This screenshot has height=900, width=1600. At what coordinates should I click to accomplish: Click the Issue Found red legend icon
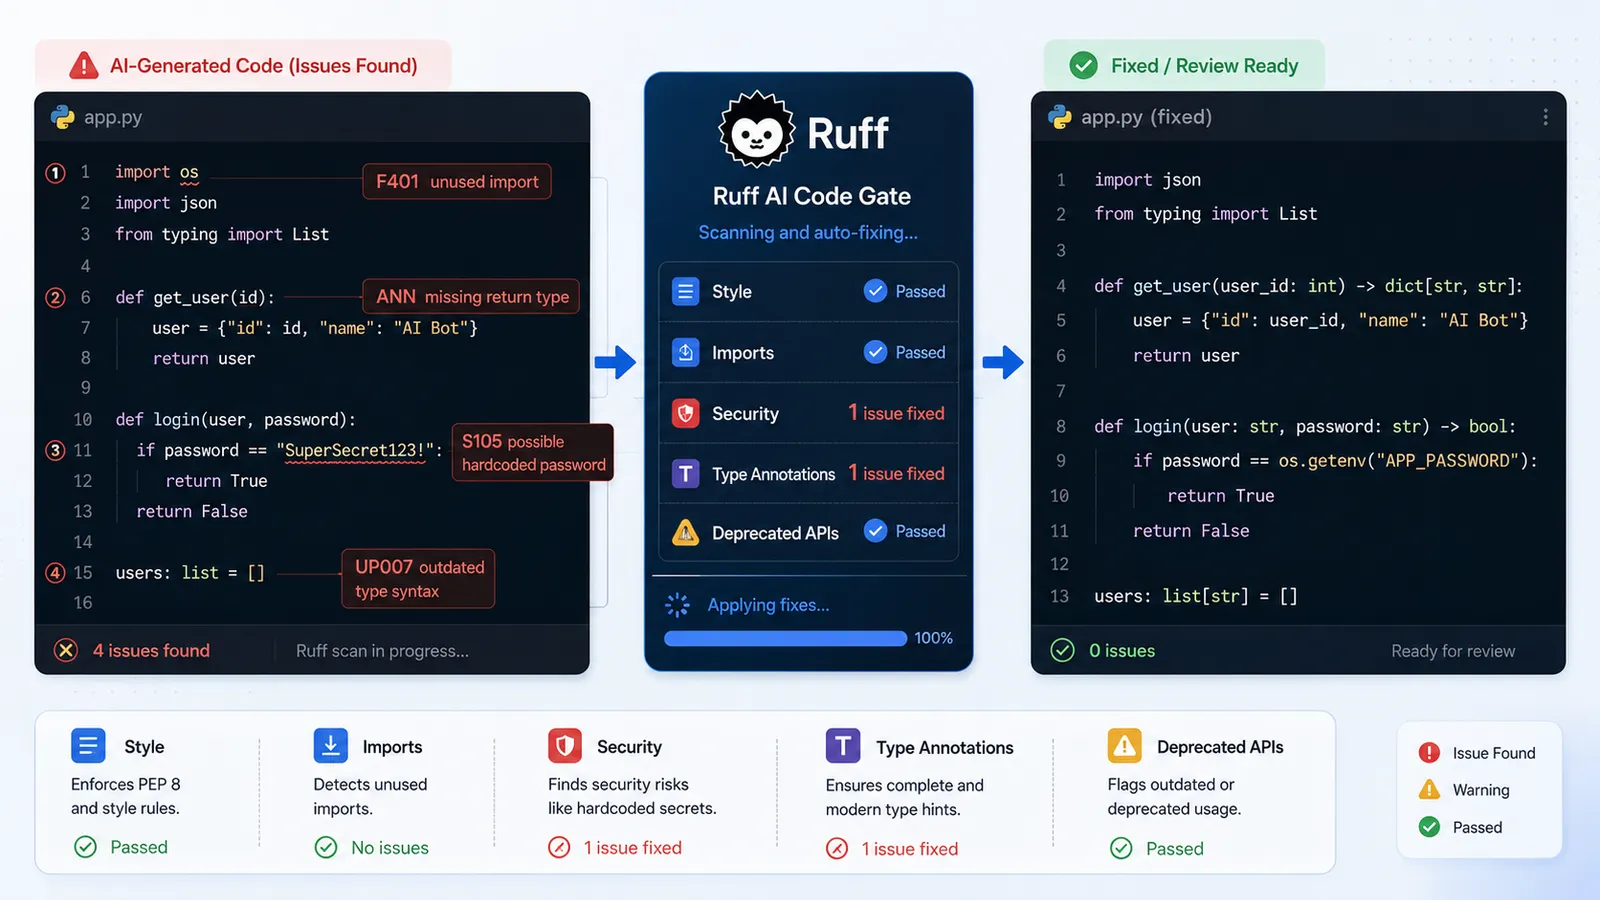(1429, 753)
